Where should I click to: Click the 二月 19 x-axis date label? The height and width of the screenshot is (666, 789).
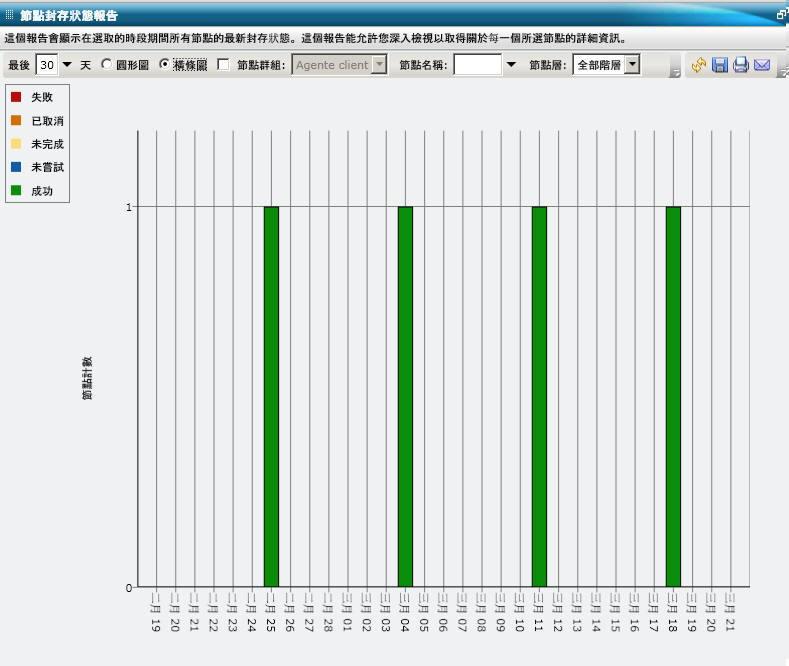(x=156, y=612)
